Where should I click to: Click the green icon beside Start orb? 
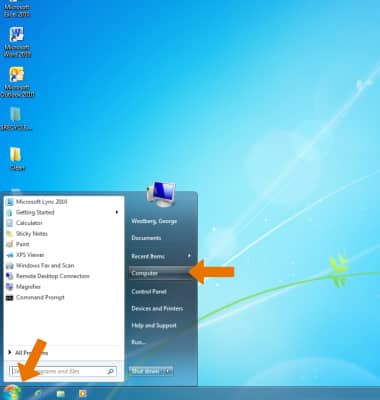pos(37,394)
